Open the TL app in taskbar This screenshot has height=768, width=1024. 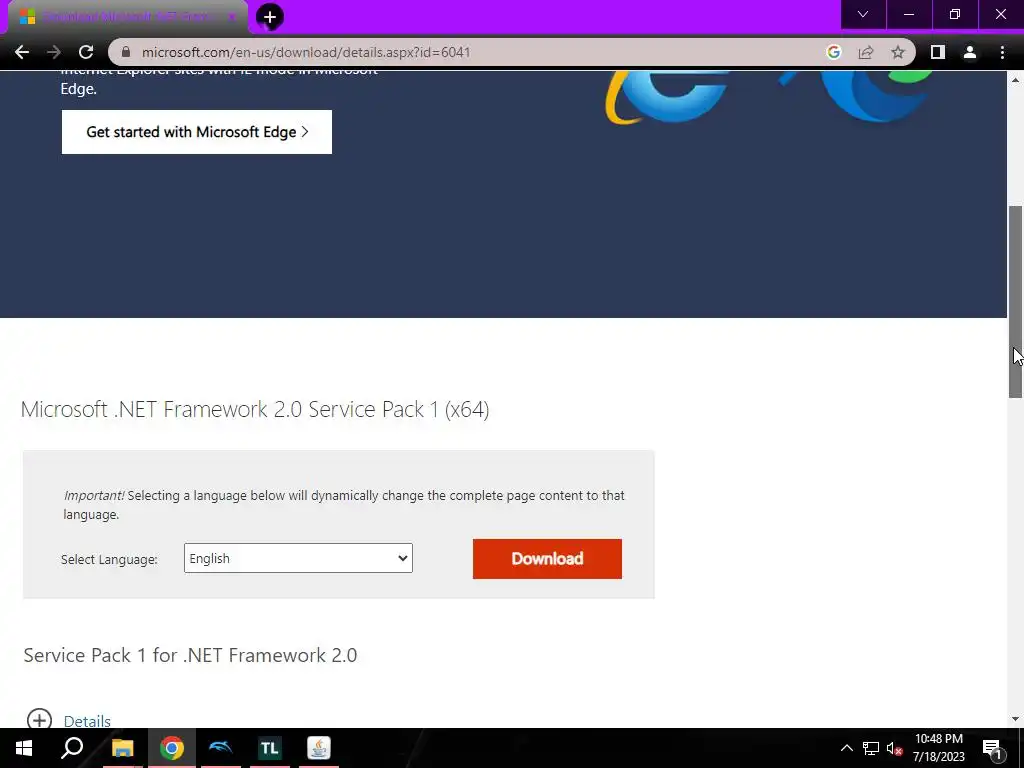click(x=269, y=748)
